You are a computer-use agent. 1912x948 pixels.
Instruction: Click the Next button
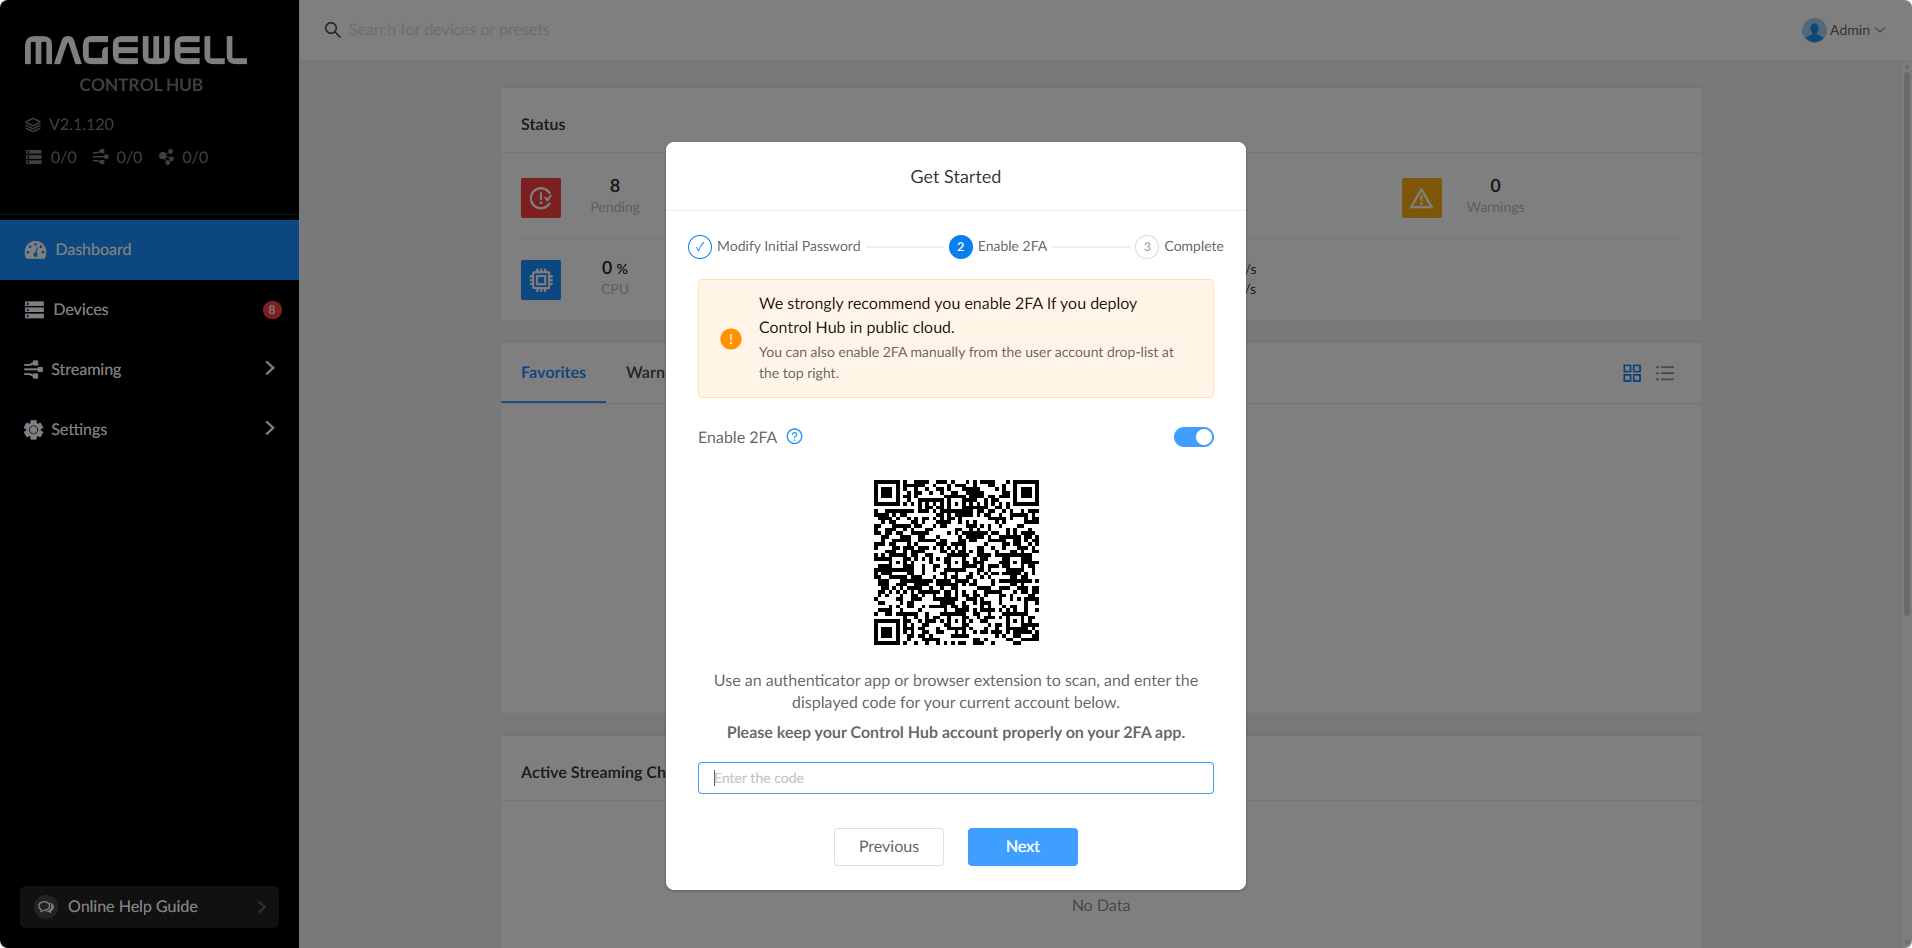(x=1023, y=847)
